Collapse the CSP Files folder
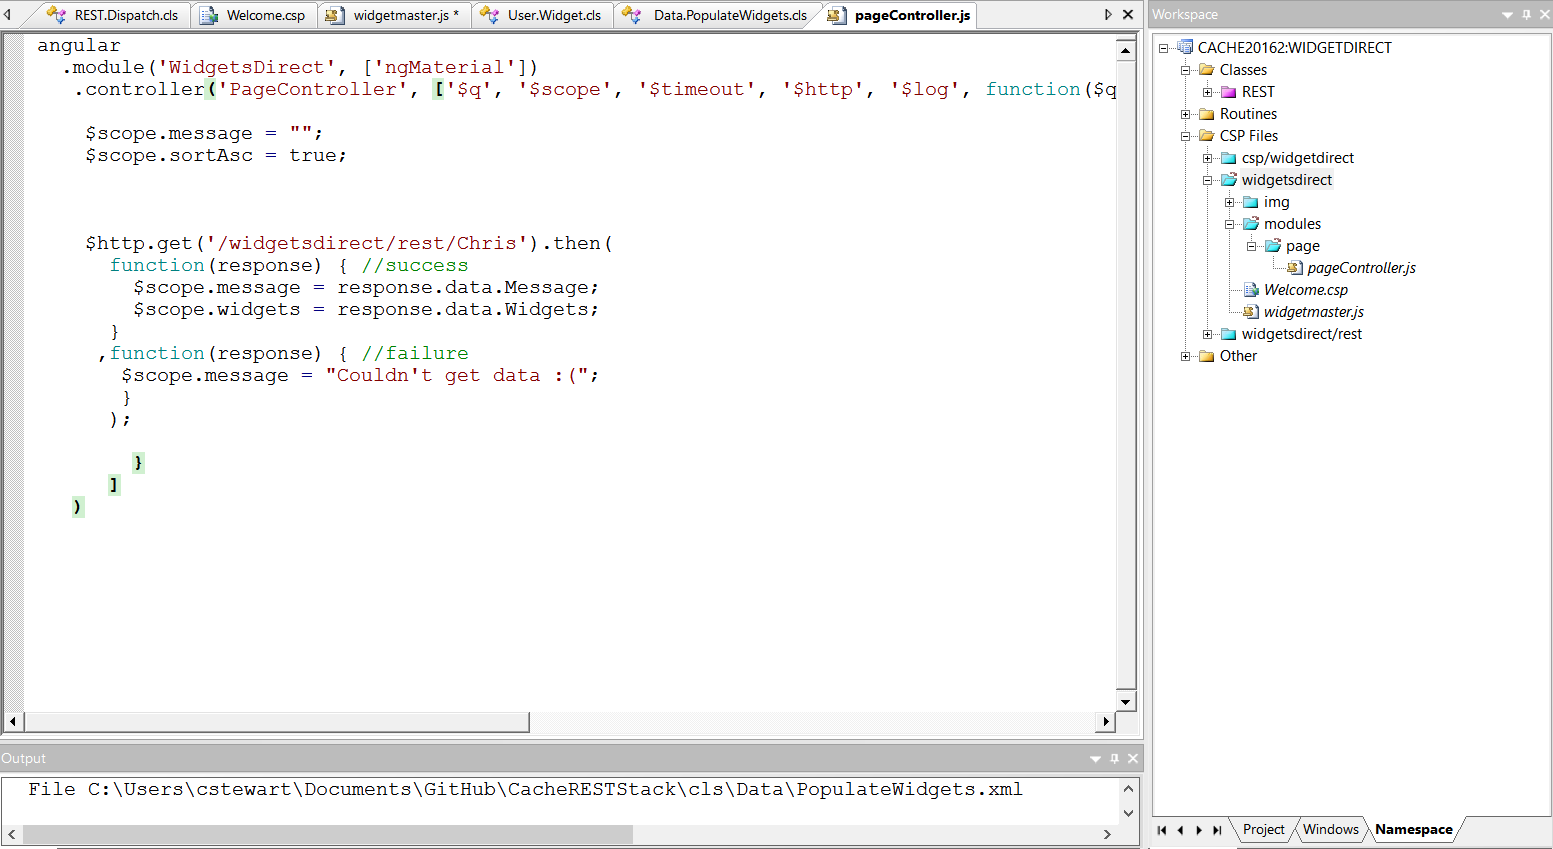Screen dimensions: 1553x849 (1185, 136)
